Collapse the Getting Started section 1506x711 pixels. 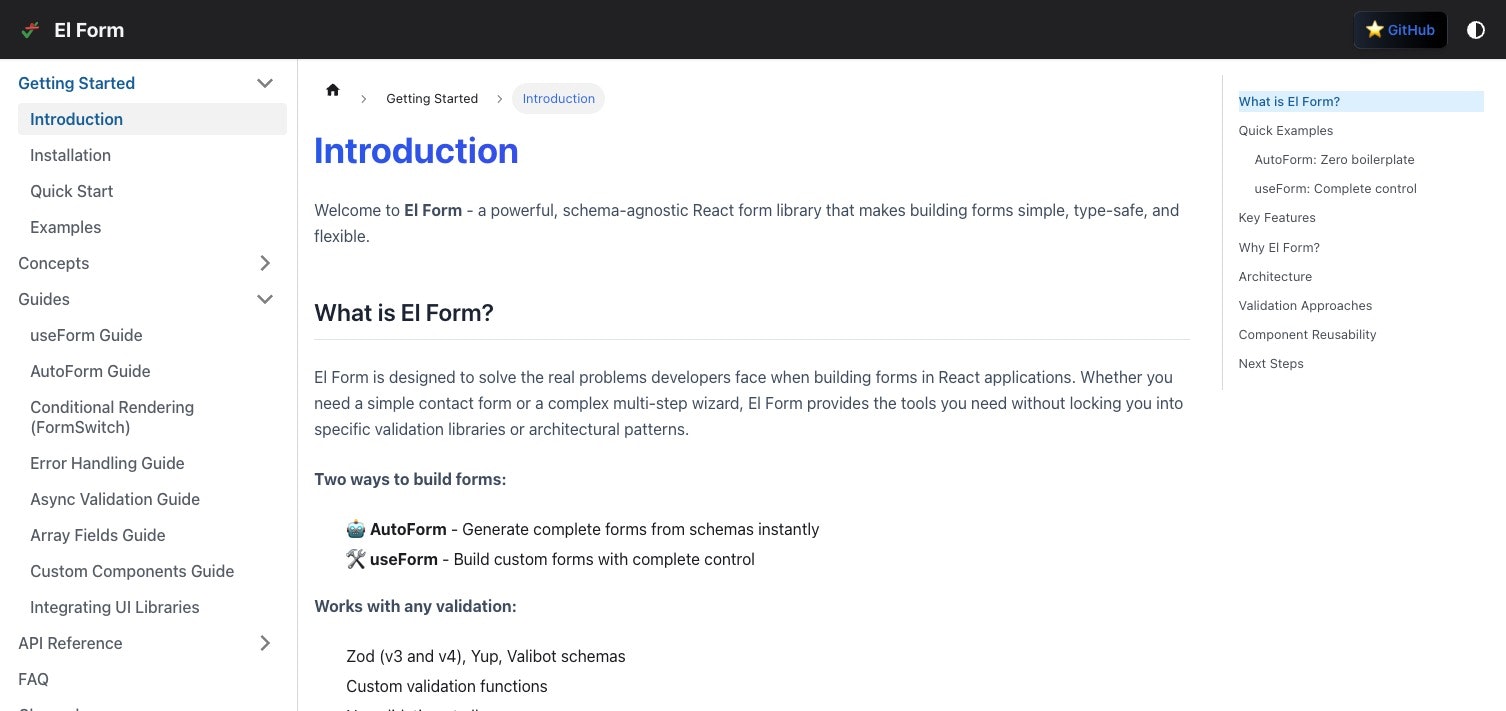(x=265, y=83)
